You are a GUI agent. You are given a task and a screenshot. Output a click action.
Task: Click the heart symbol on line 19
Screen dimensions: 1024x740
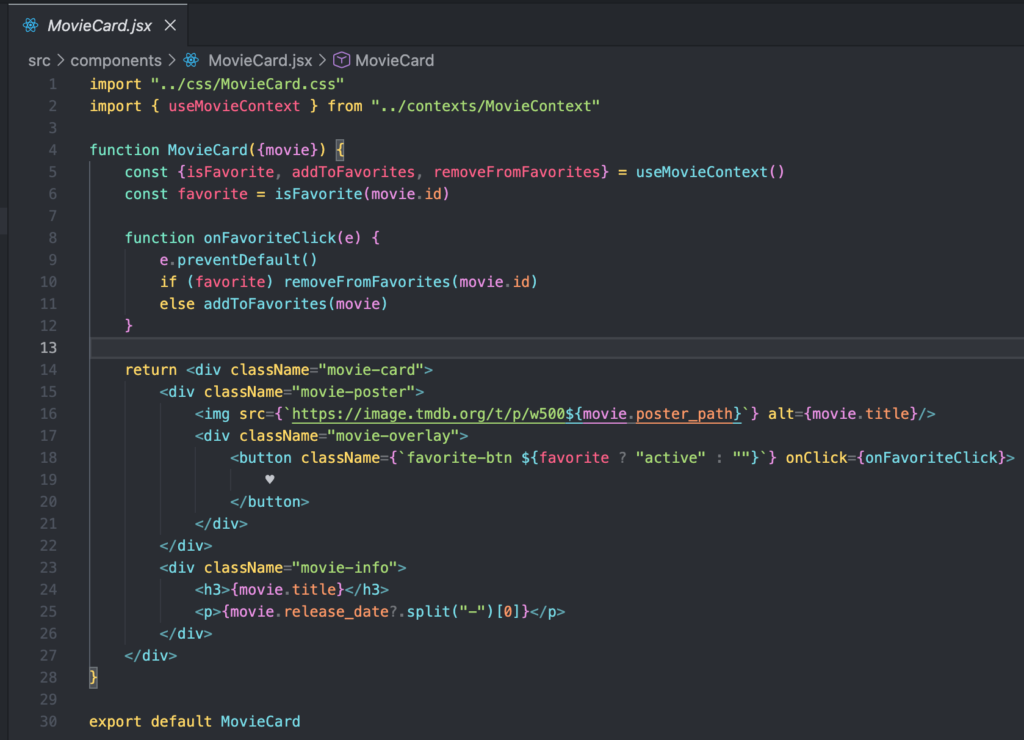(x=270, y=479)
